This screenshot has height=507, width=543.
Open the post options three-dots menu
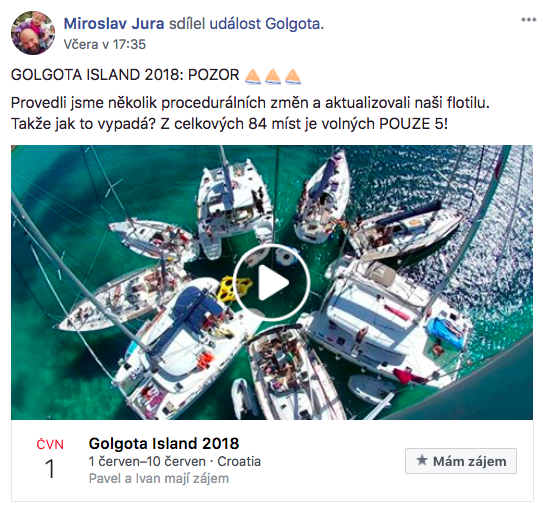click(x=528, y=20)
